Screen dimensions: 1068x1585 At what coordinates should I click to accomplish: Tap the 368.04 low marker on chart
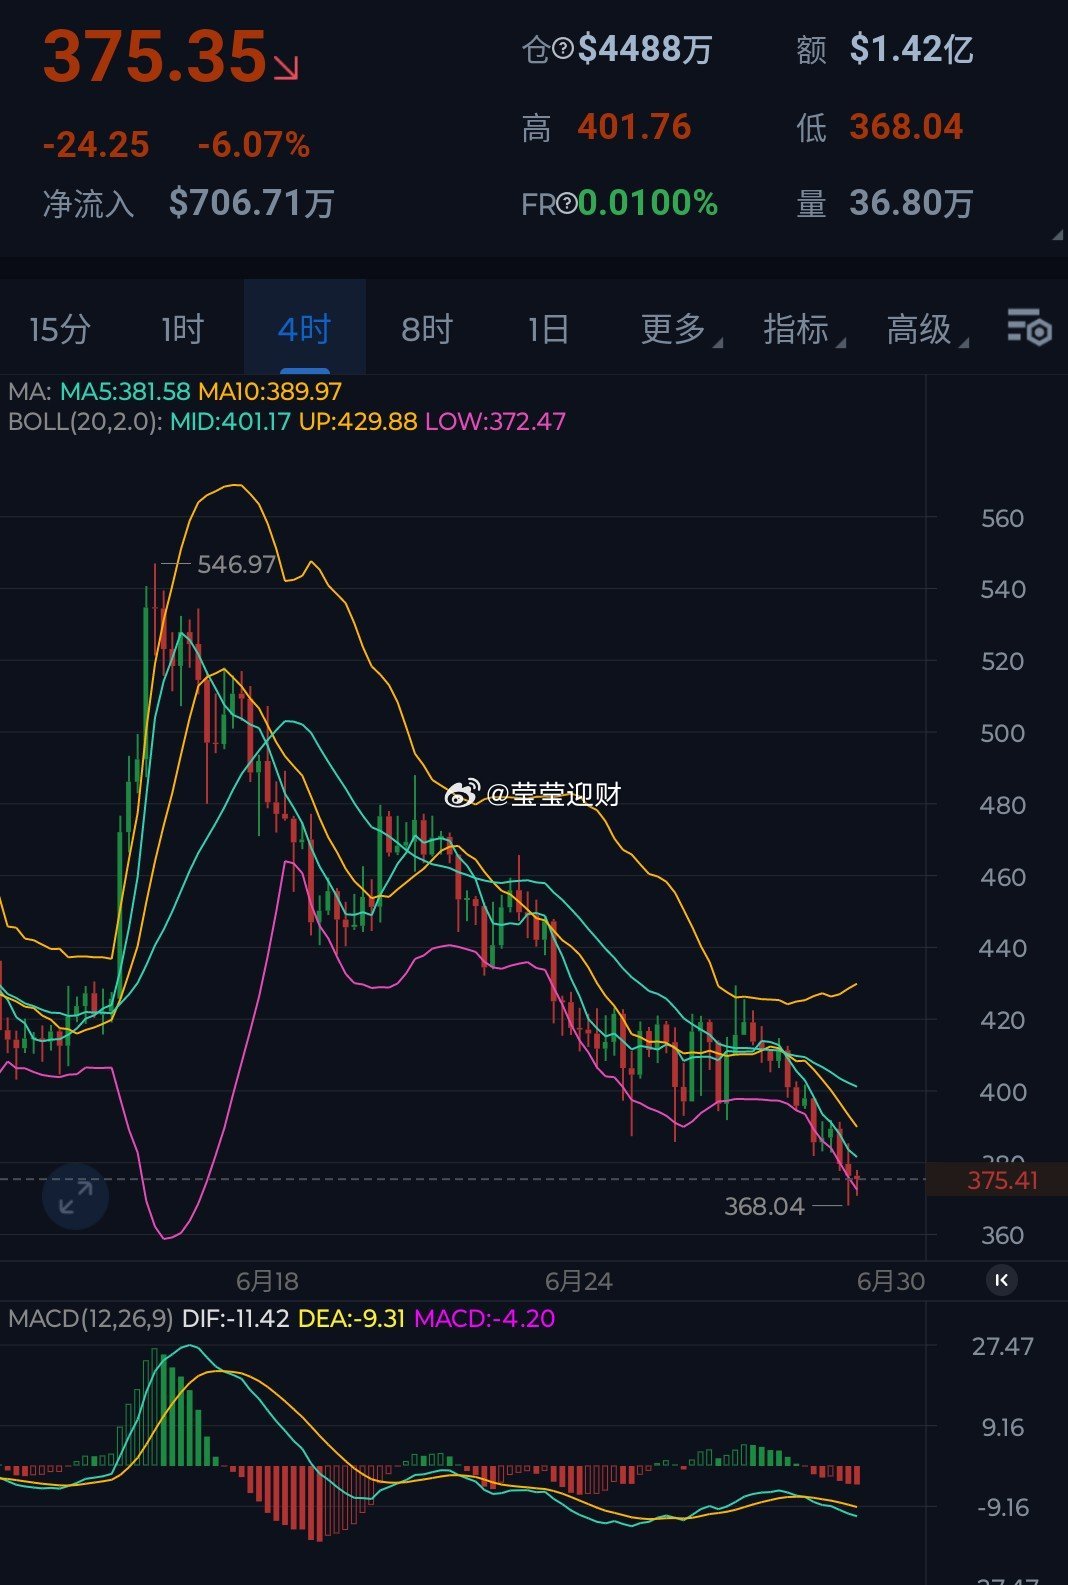click(x=764, y=1206)
